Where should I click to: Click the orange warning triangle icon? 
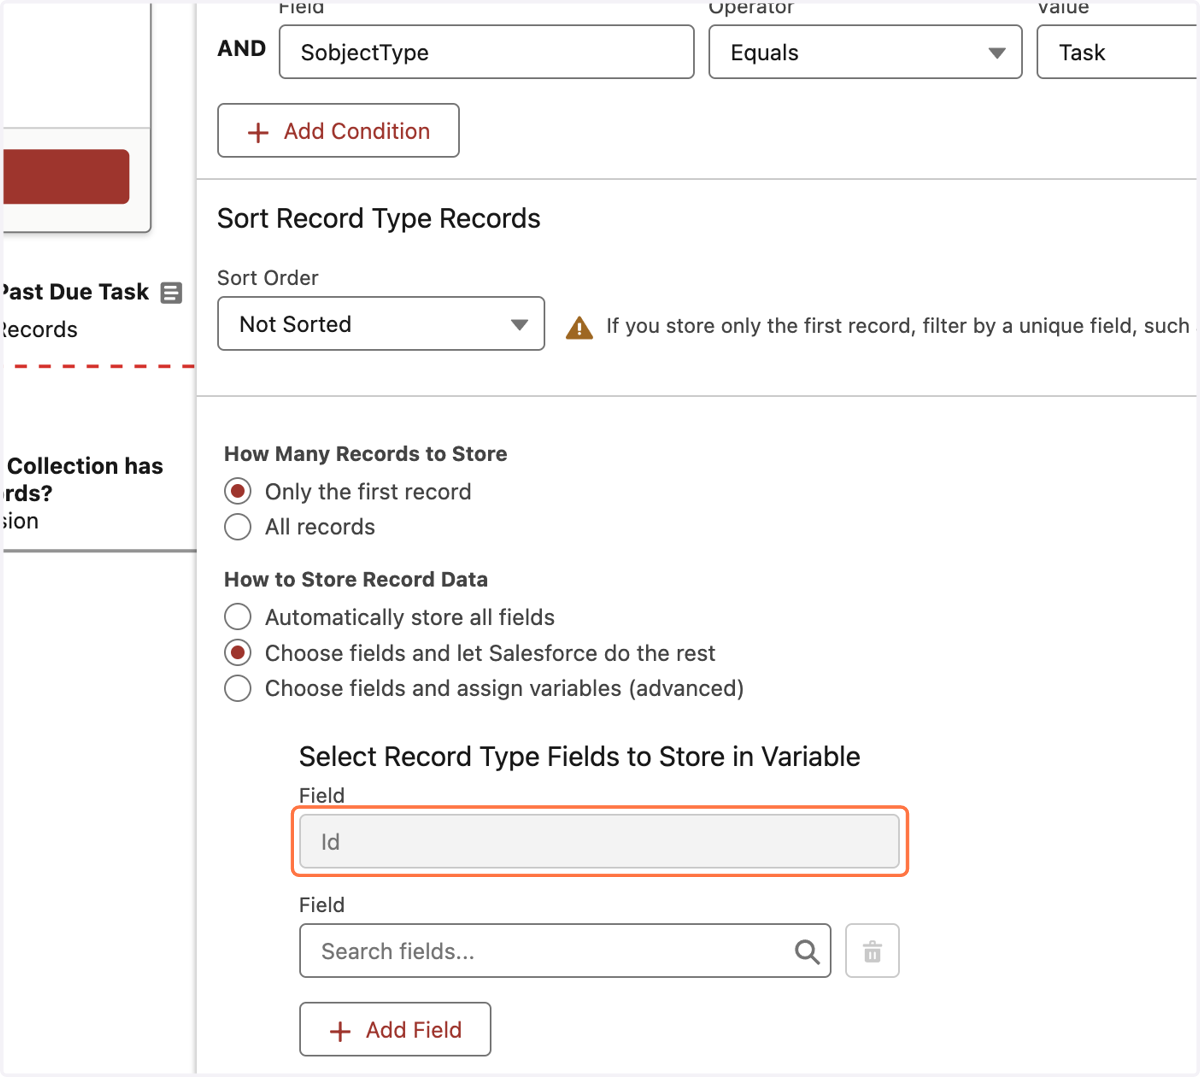pos(579,327)
